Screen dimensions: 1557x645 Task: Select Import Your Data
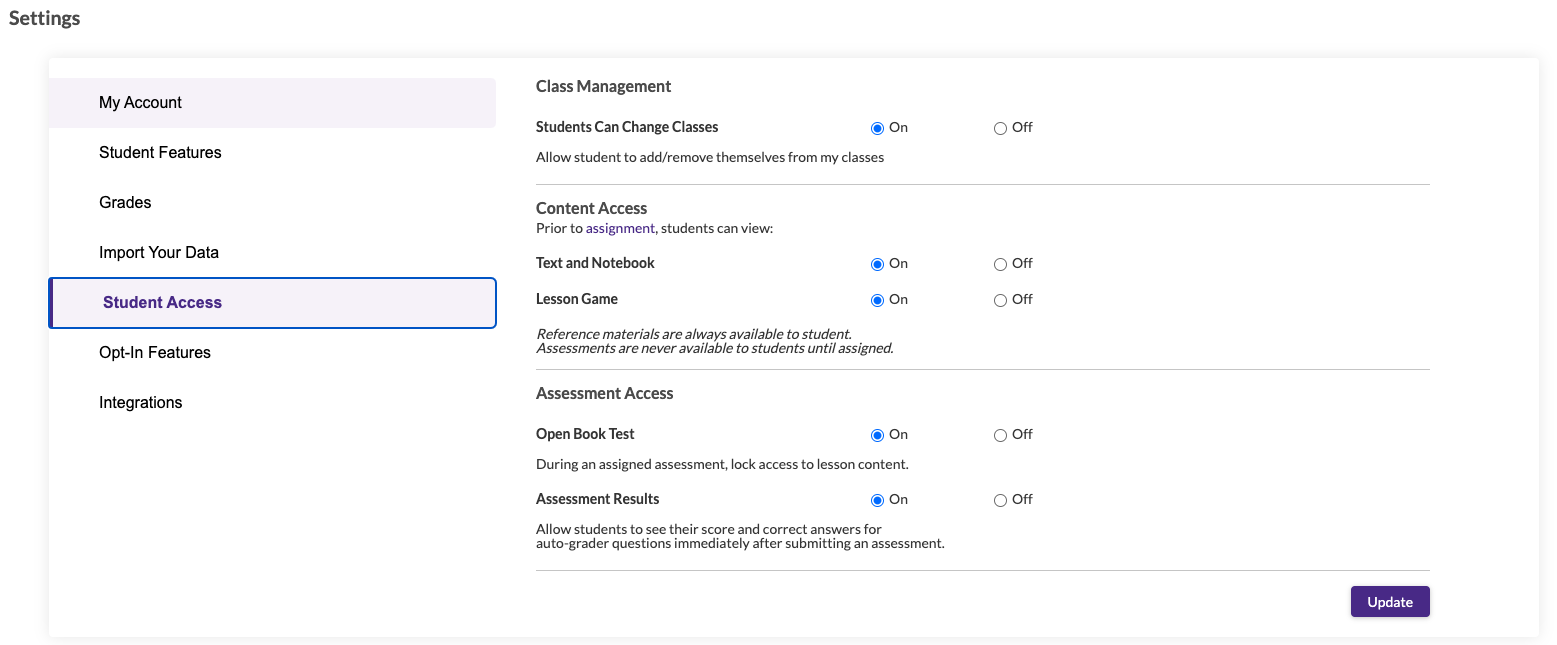[159, 252]
